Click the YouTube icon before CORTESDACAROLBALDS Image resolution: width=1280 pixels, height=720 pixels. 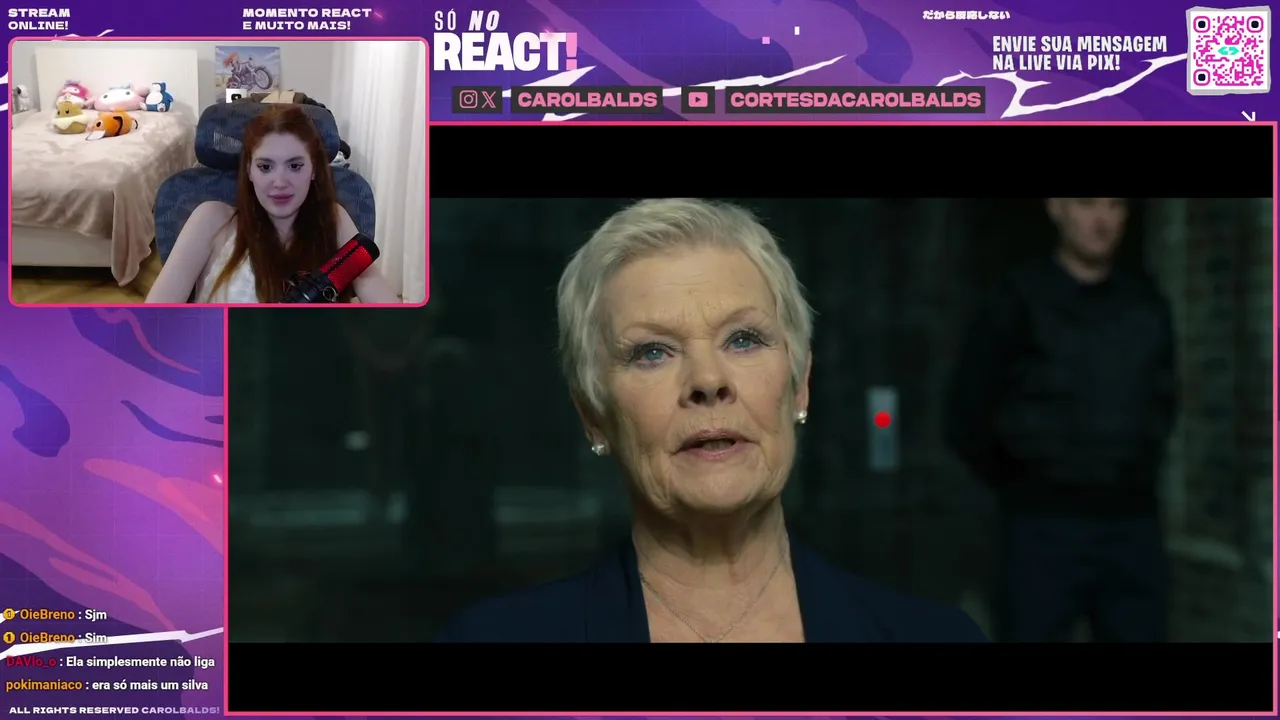click(x=698, y=99)
